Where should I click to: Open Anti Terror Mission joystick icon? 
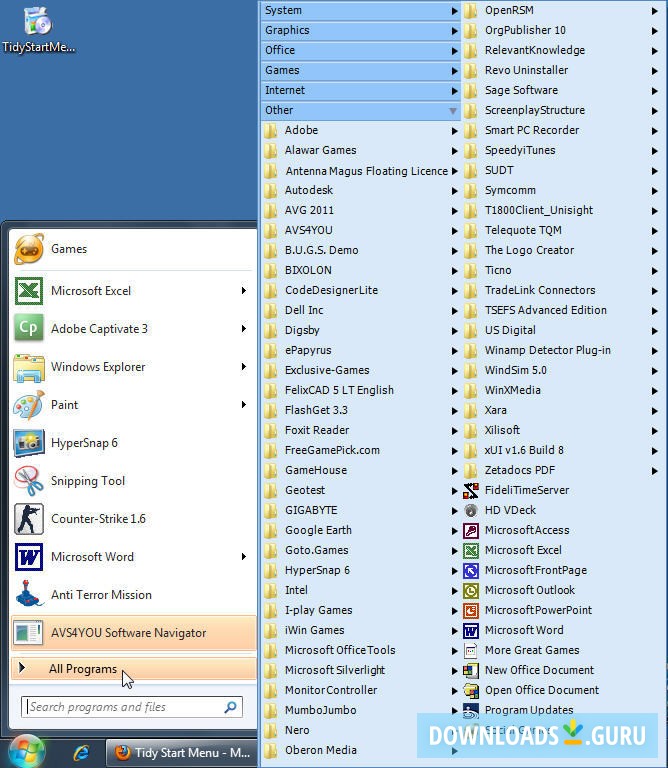[29, 594]
